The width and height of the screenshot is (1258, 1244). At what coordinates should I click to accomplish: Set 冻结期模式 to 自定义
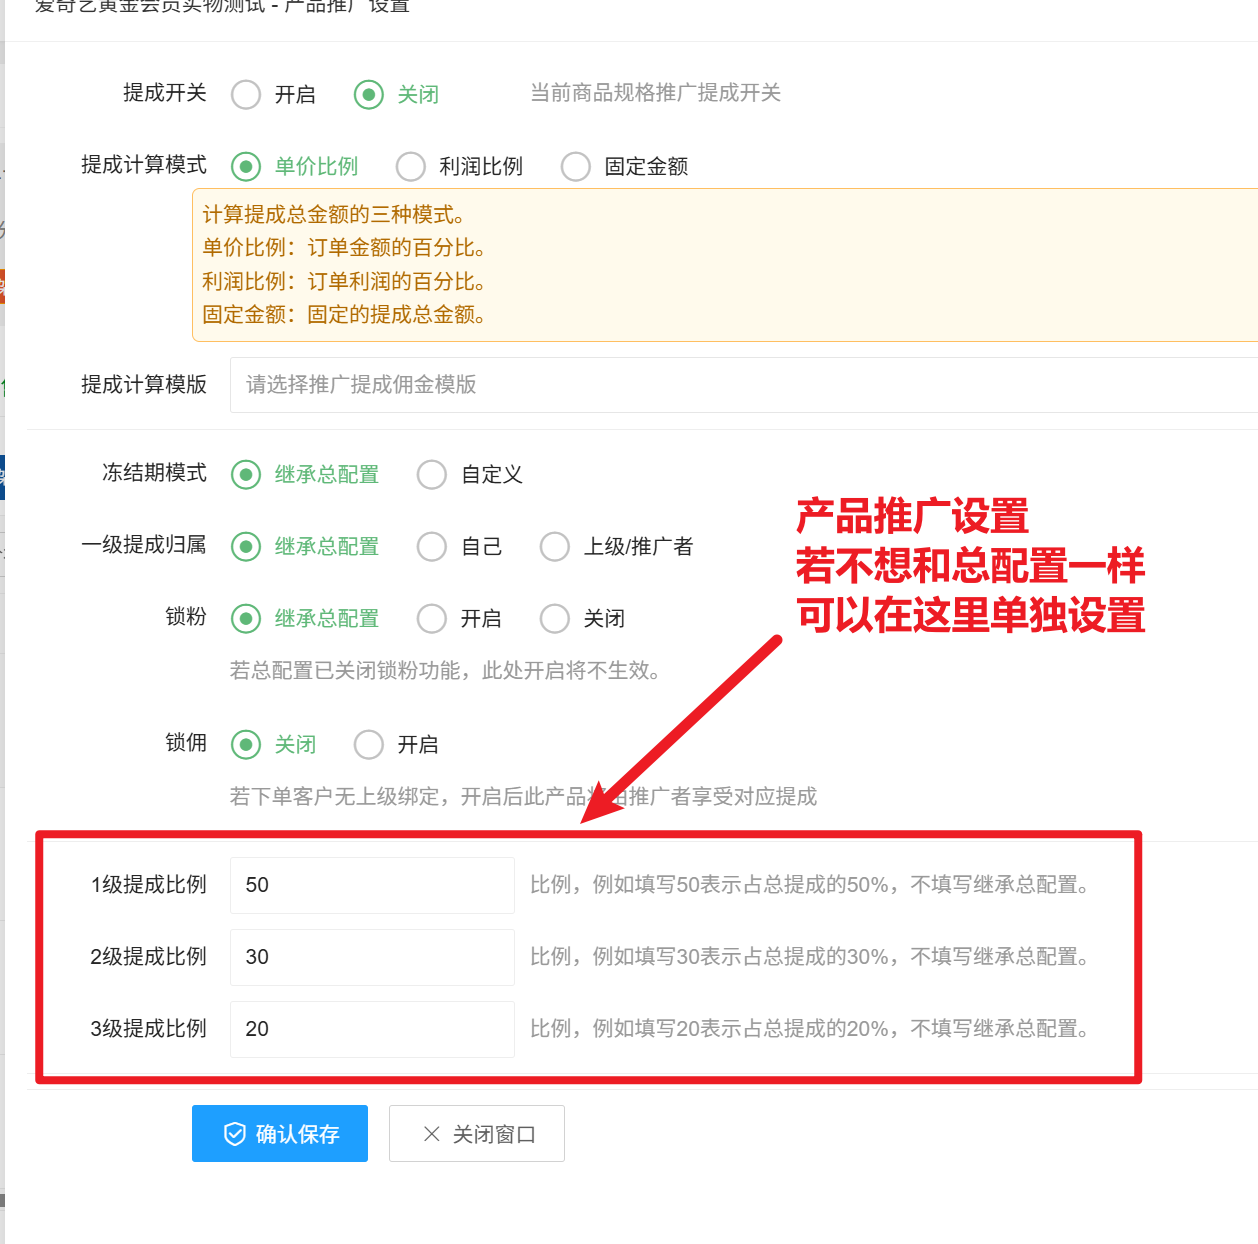coord(432,475)
